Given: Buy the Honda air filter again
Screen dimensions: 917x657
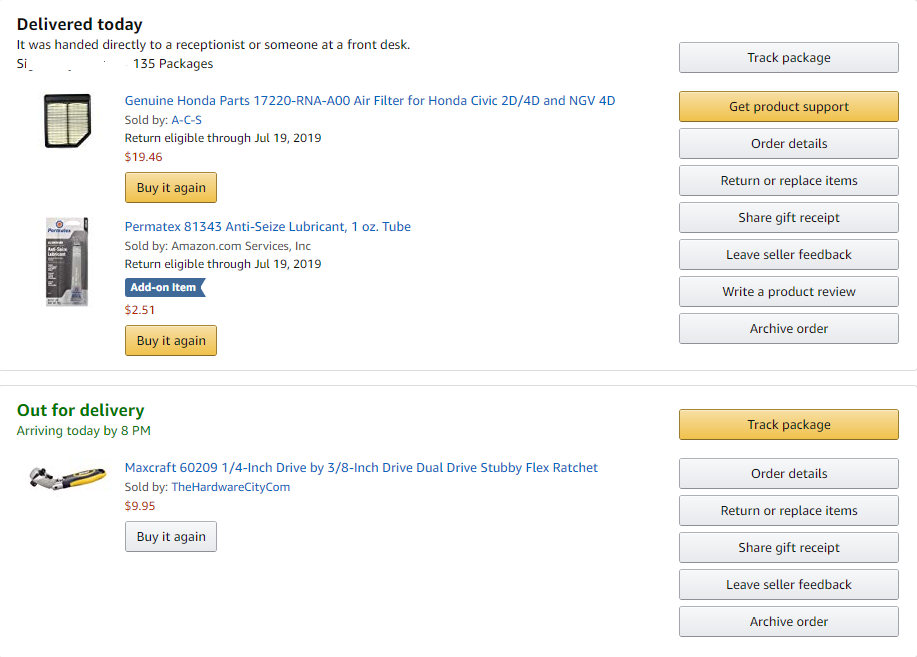Looking at the screenshot, I should (171, 187).
